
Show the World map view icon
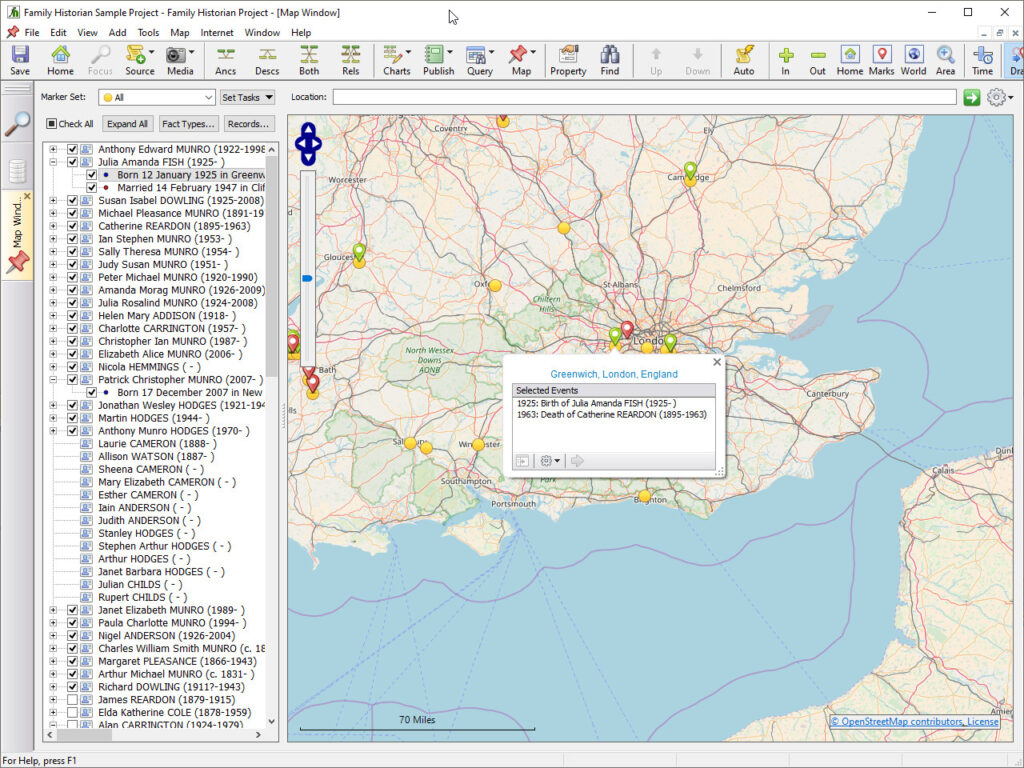(x=914, y=60)
